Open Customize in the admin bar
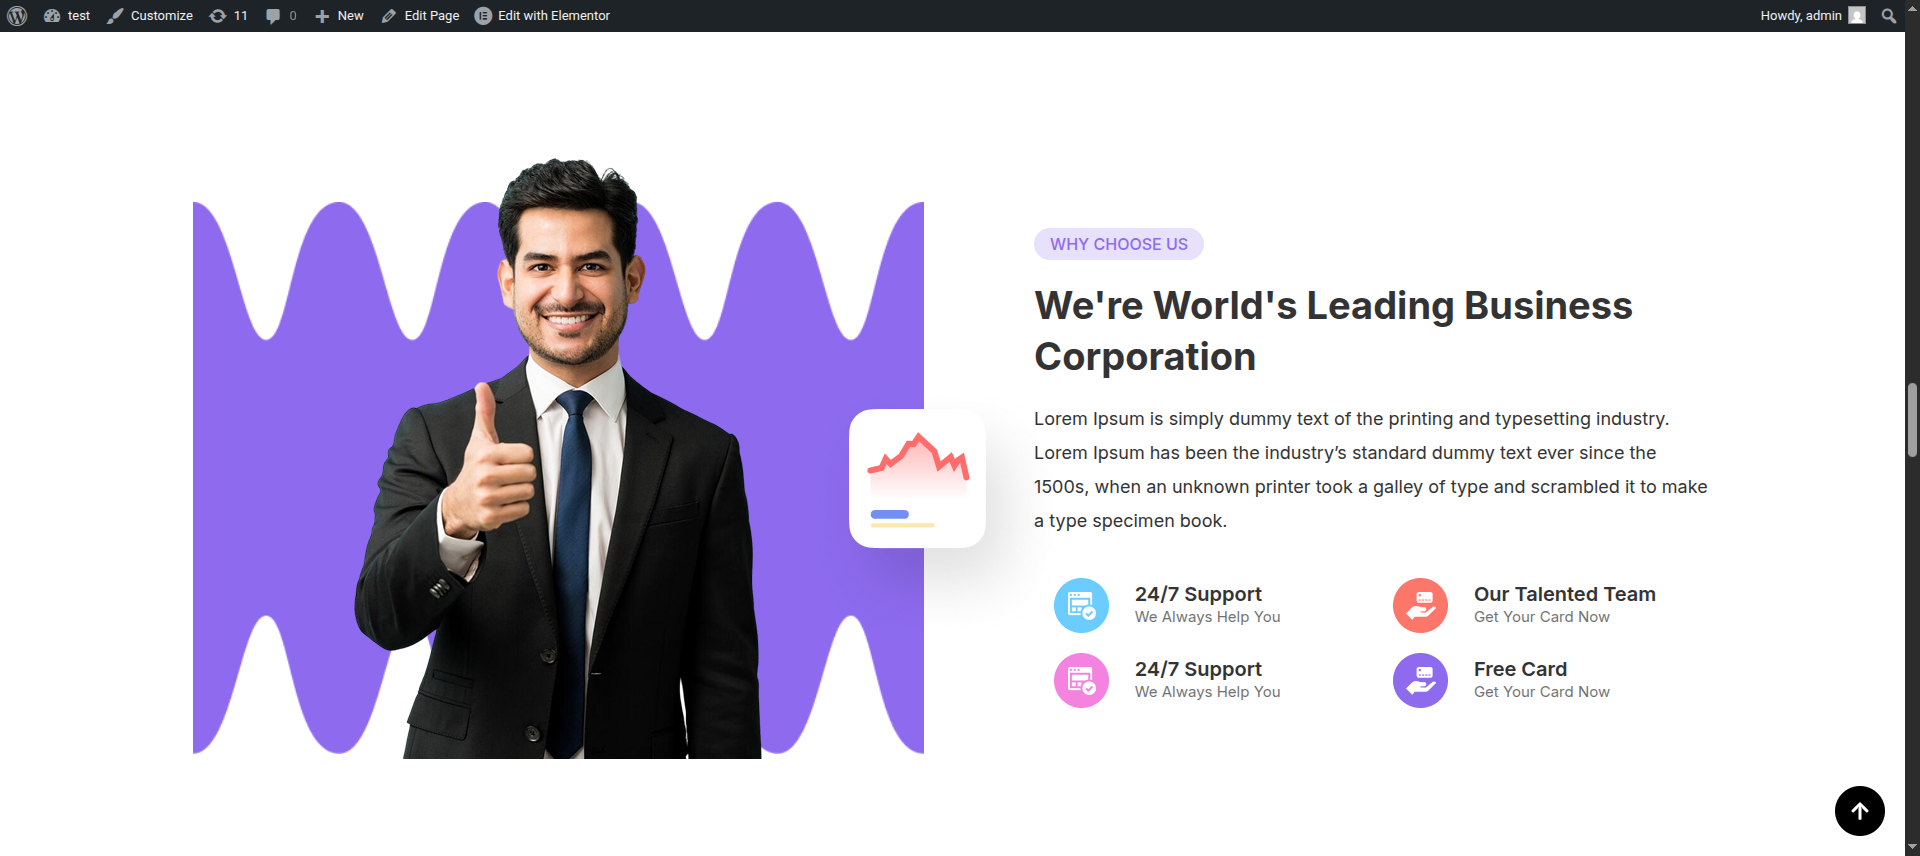 [x=150, y=16]
